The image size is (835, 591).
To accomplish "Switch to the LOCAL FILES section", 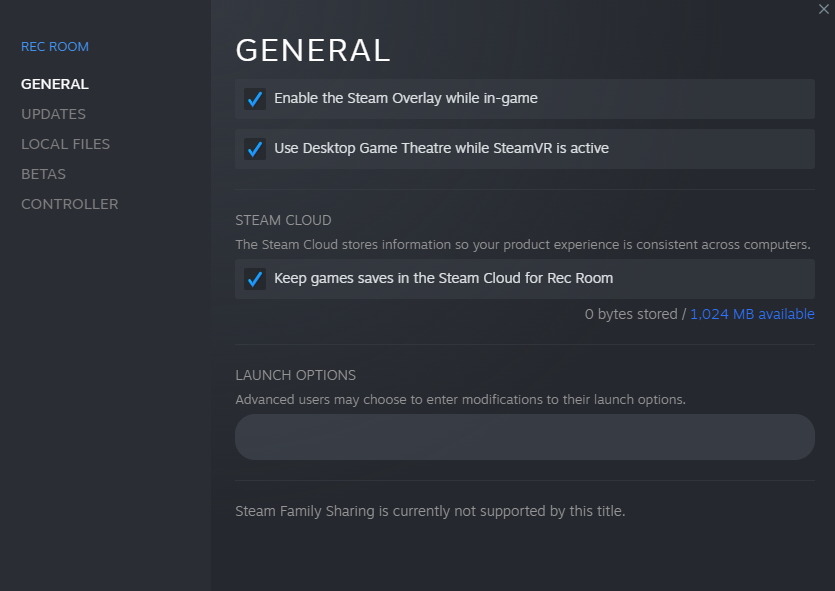I will tap(65, 143).
